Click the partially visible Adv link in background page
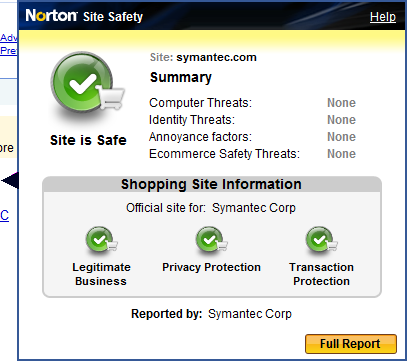The width and height of the screenshot is (407, 361). (9, 37)
